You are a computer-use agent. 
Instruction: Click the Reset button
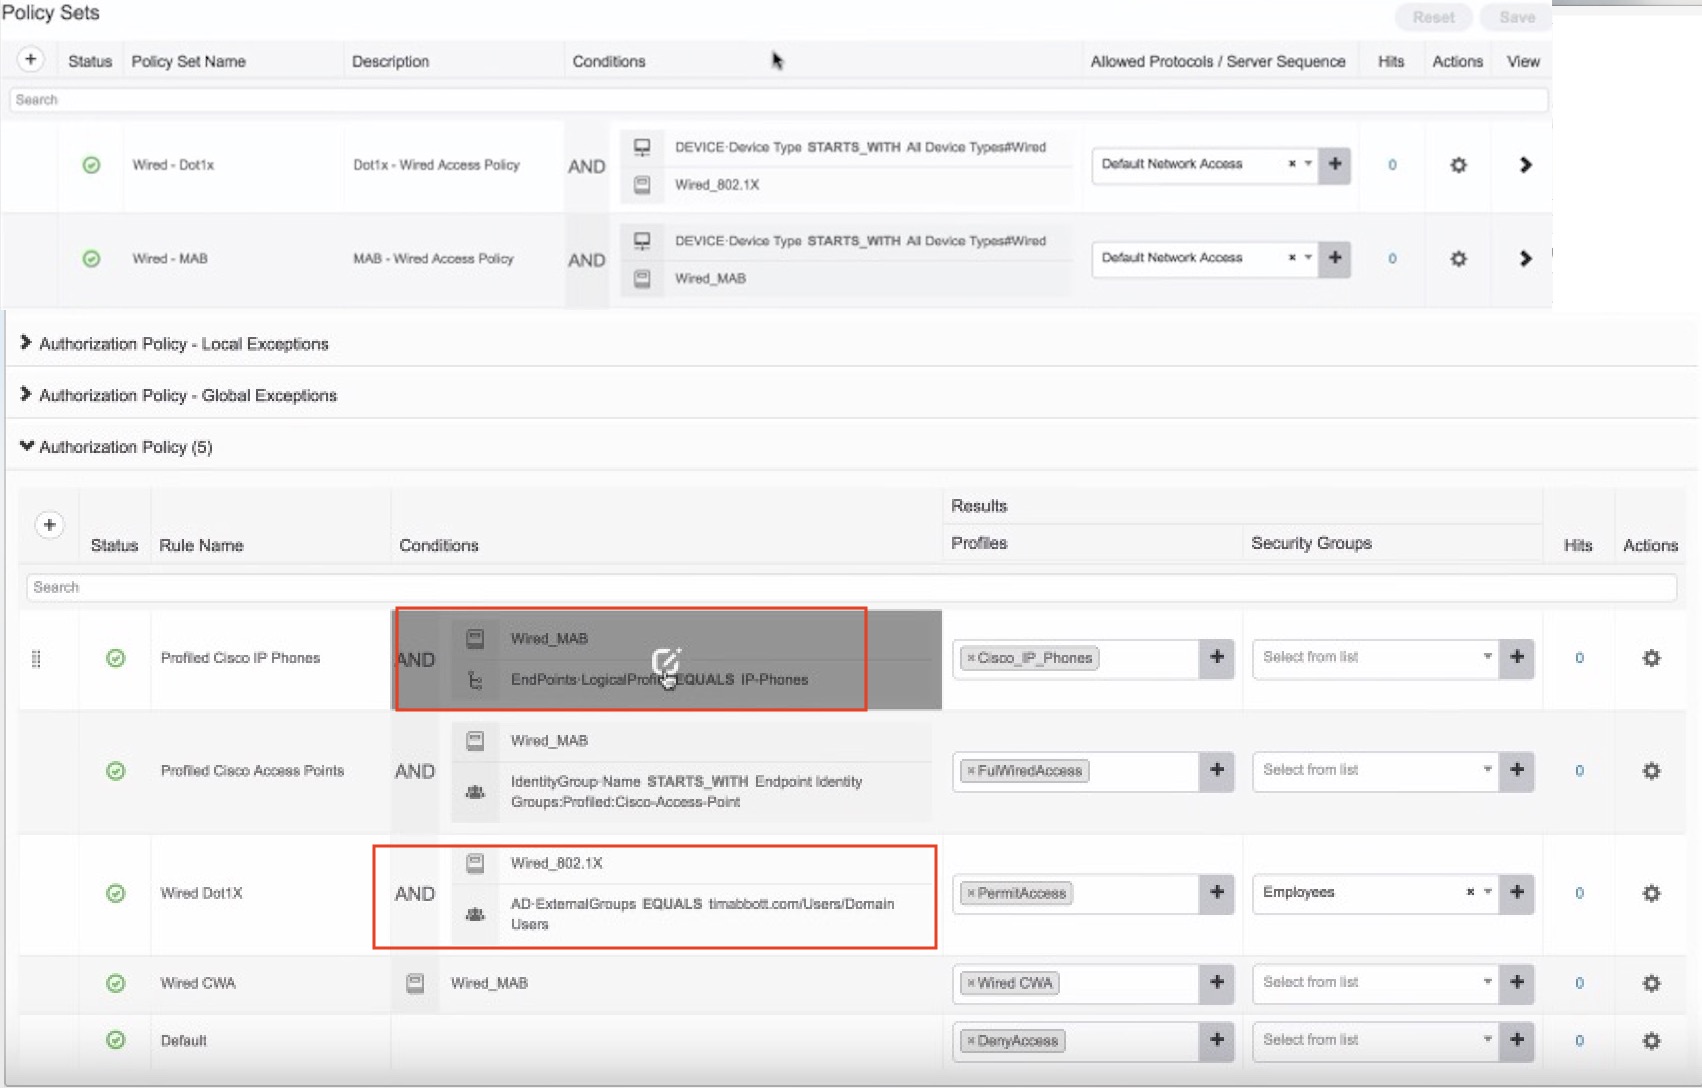pos(1433,17)
